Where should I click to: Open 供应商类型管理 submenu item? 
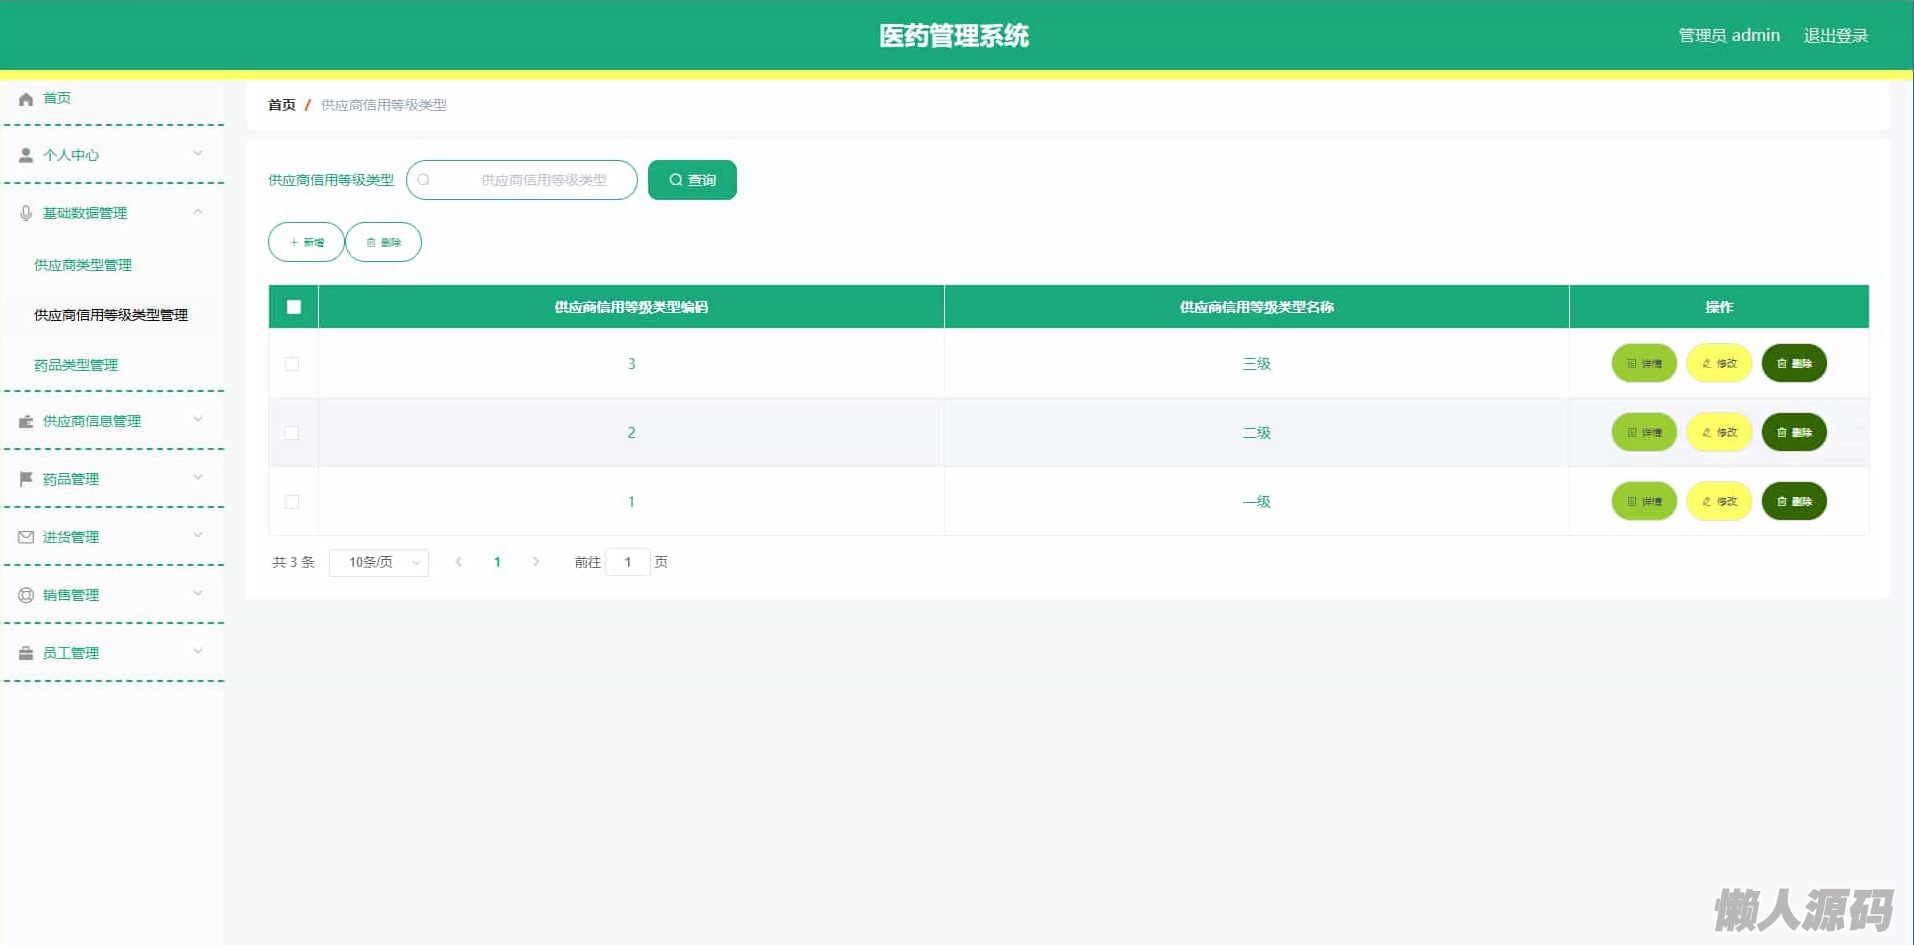point(83,265)
